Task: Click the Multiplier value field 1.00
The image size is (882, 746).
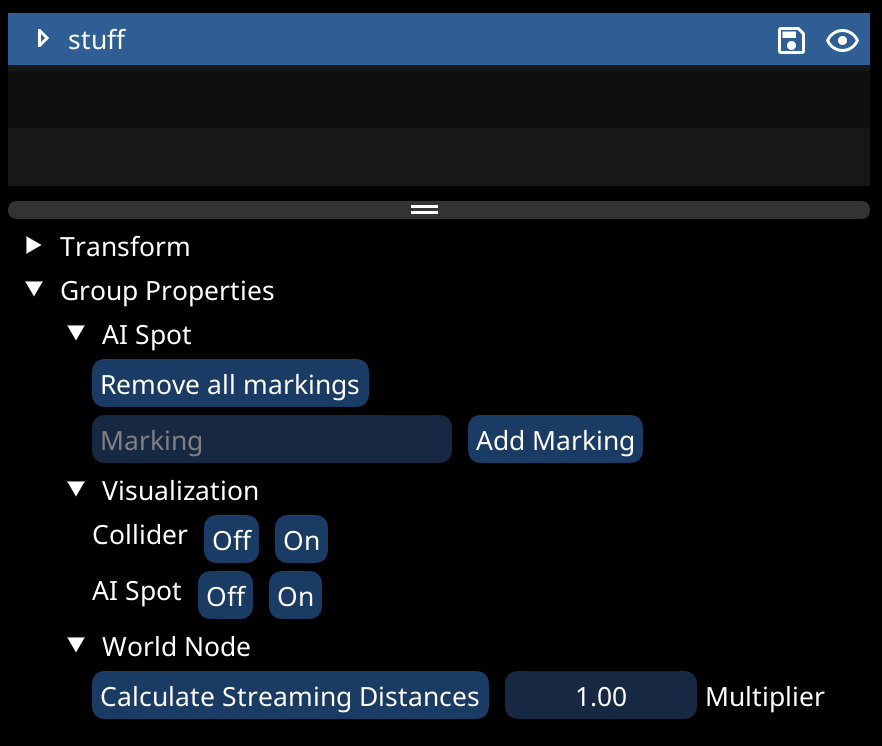Action: pos(600,696)
